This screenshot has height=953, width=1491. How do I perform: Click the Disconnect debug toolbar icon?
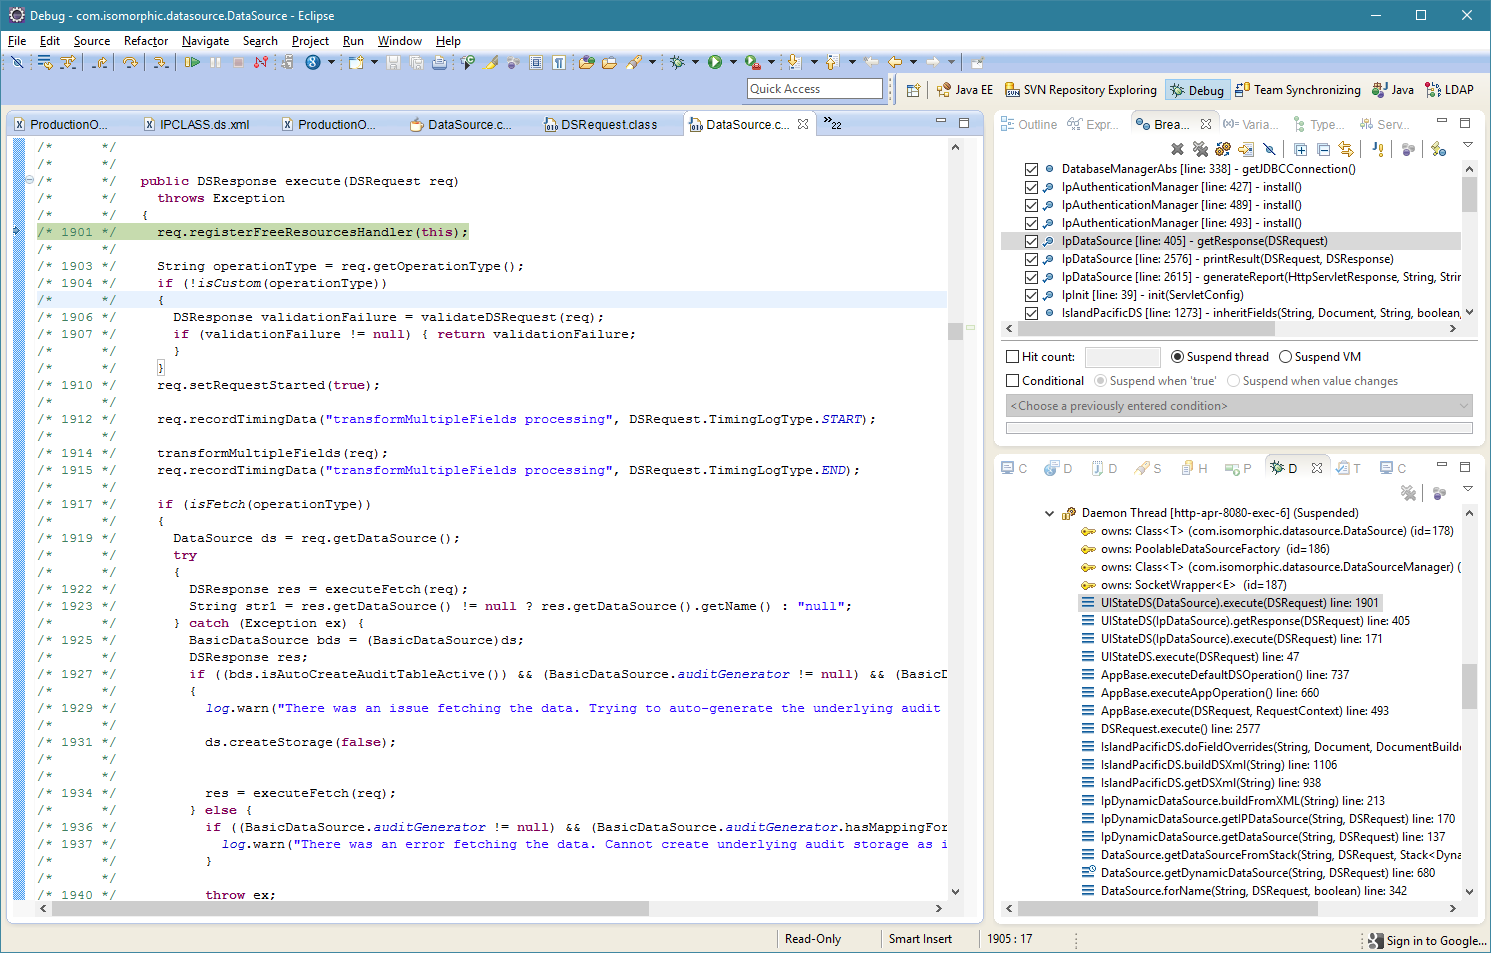tap(260, 62)
